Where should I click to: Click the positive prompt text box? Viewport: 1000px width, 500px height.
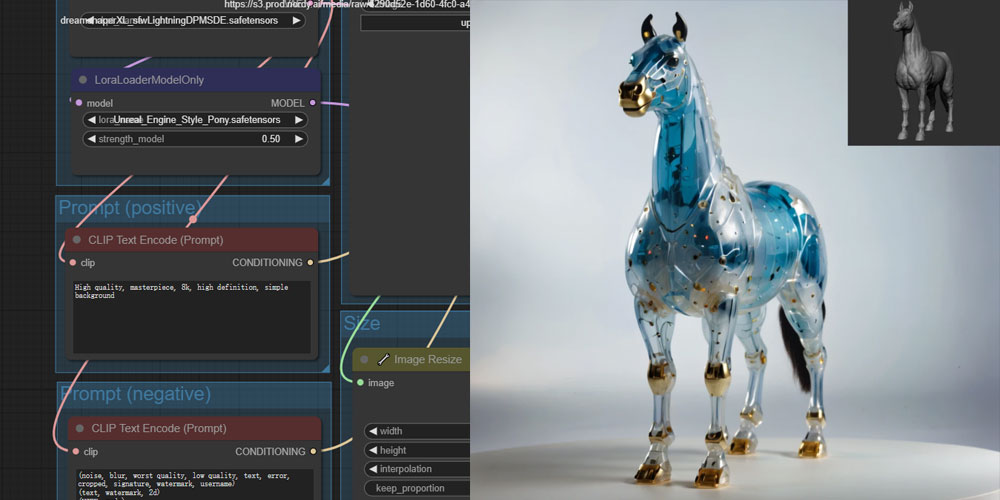[191, 317]
